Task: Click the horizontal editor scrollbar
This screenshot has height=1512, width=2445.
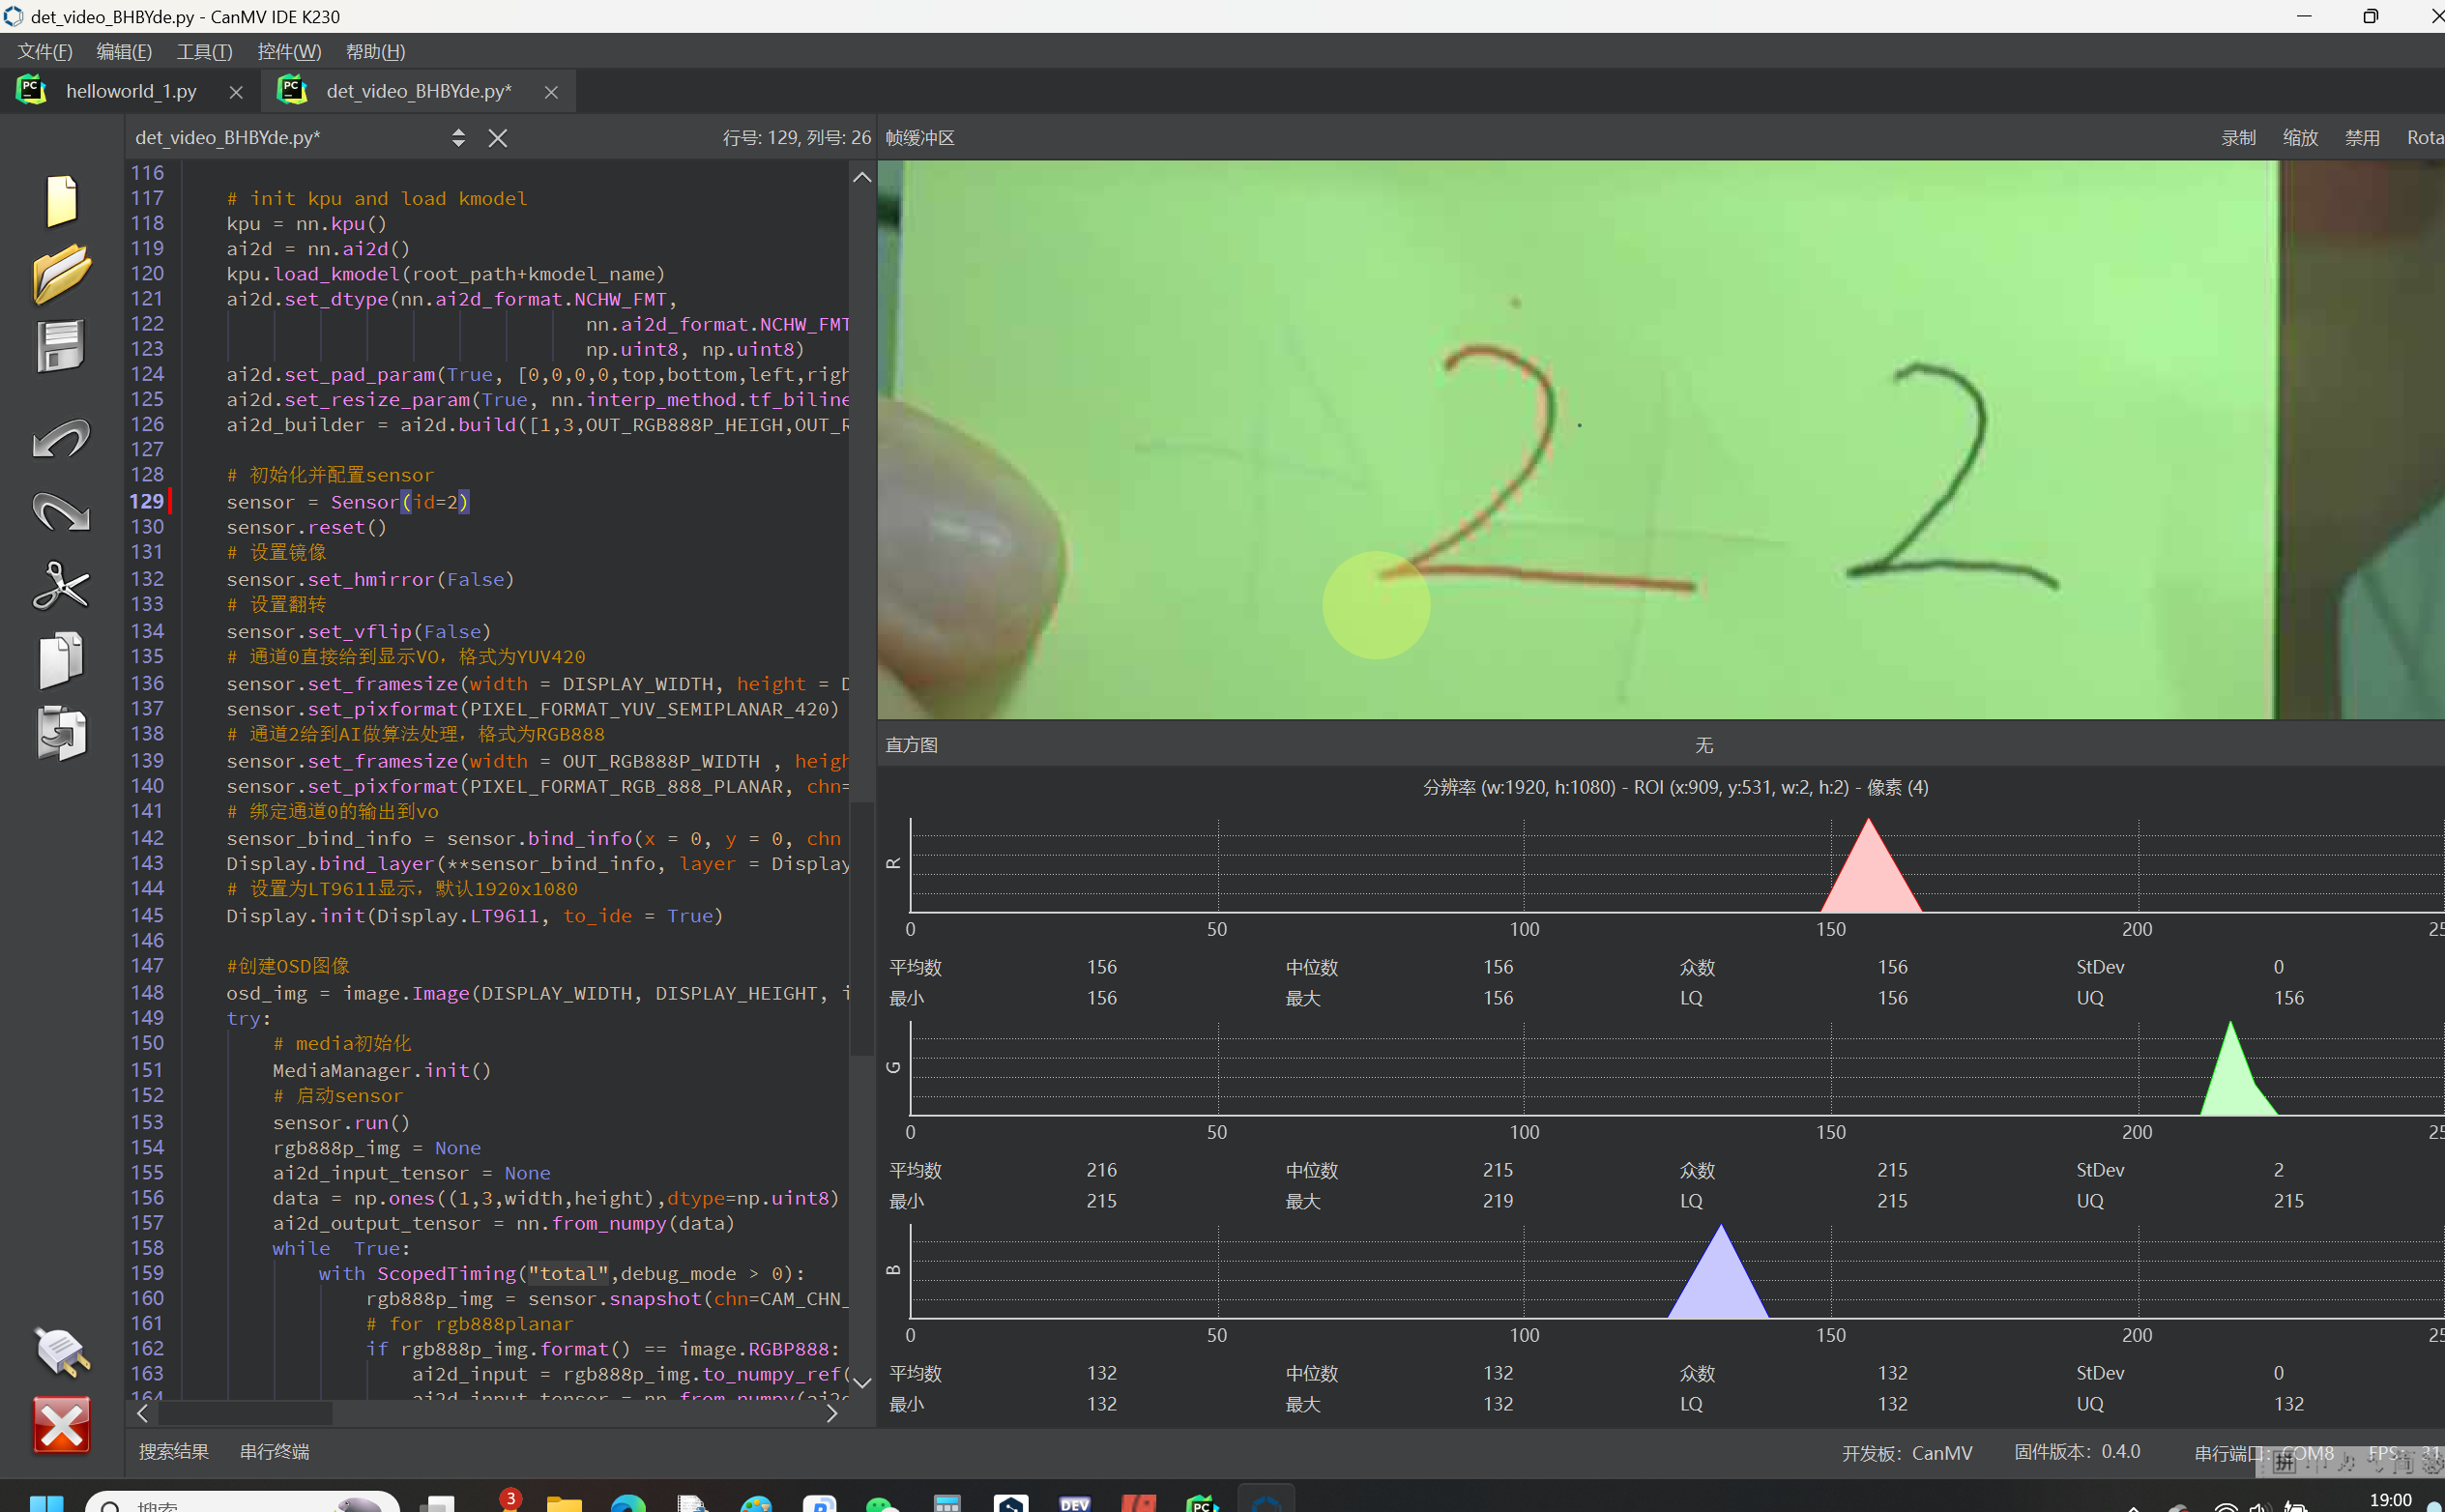Action: [x=246, y=1413]
